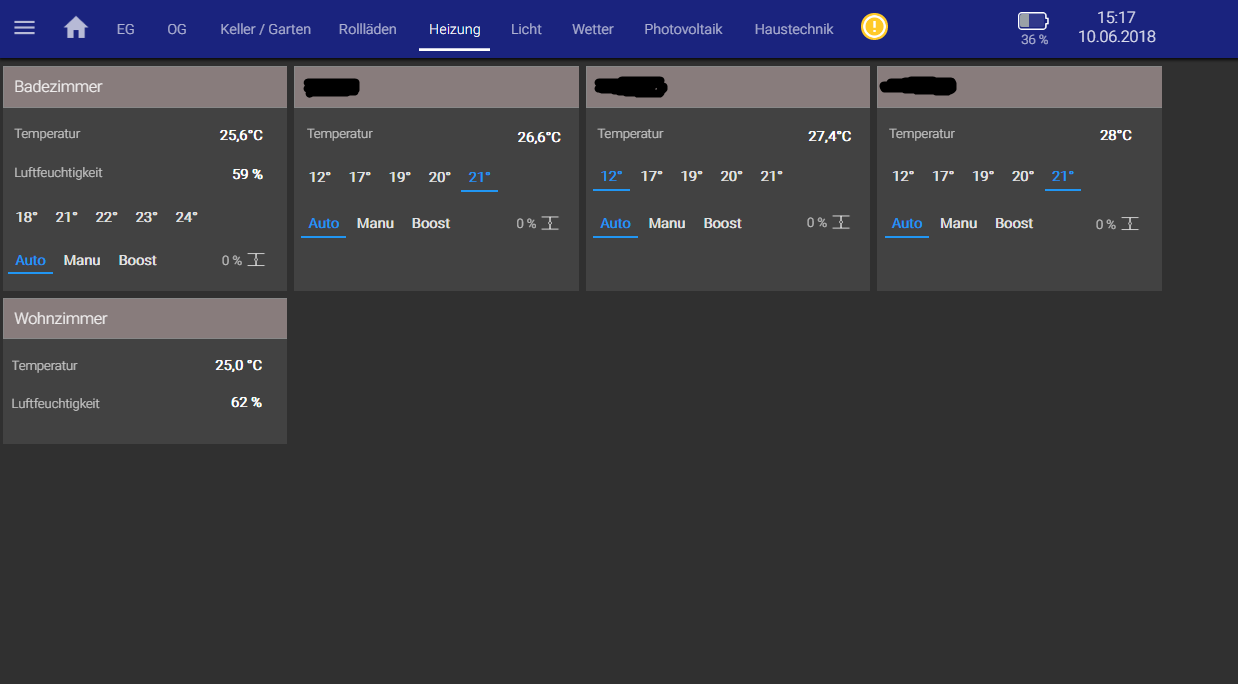Select Auto mode in Badezimmer card
This screenshot has width=1238, height=684.
30,260
